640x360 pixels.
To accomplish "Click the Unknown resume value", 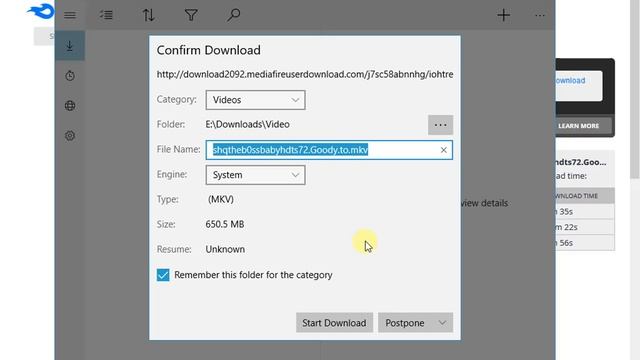I will point(225,249).
